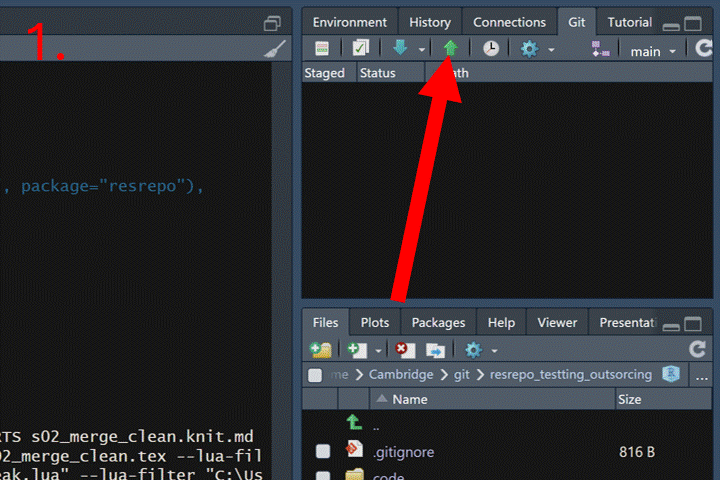This screenshot has height=480, width=720.
Task: Click the R project cube icon in path
Action: [671, 374]
